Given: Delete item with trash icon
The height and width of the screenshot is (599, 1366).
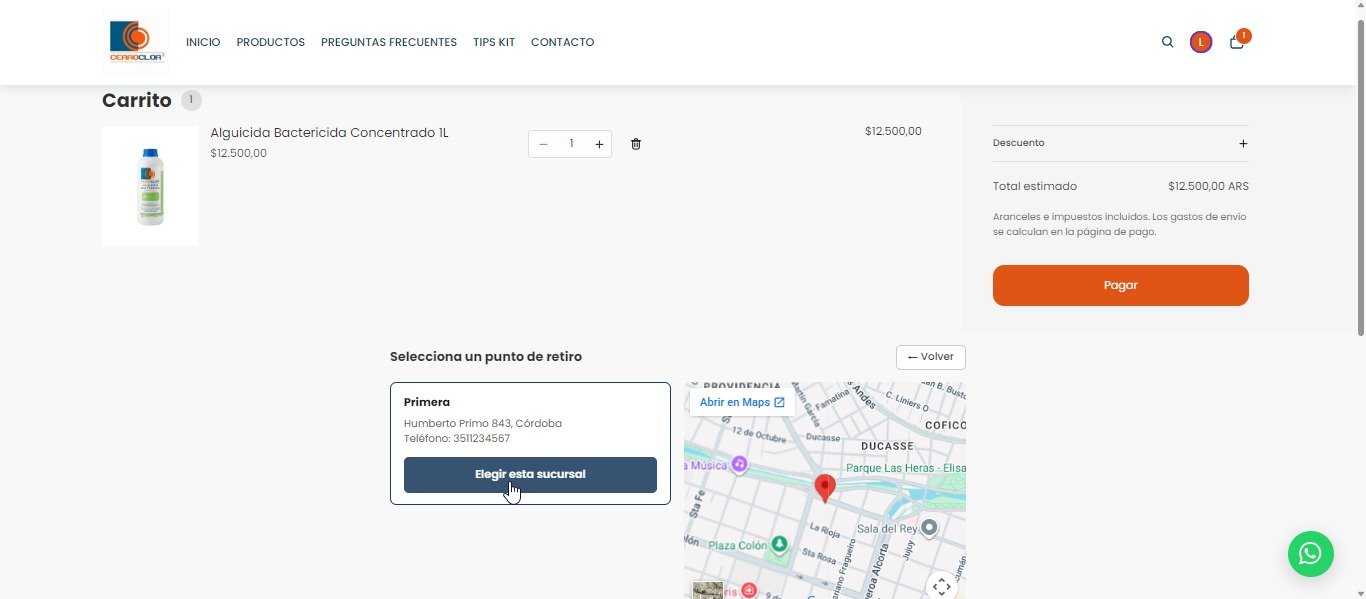Looking at the screenshot, I should tap(636, 144).
